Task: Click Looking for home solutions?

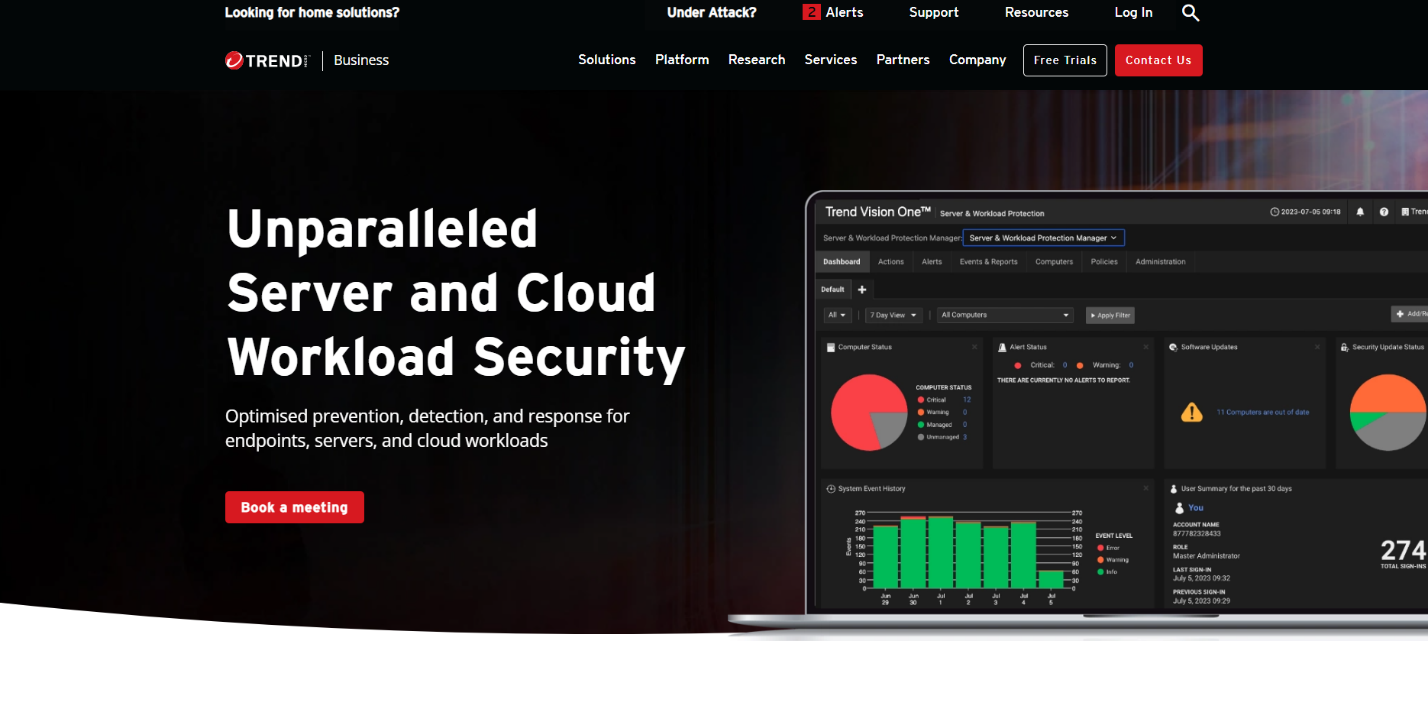Action: 312,13
